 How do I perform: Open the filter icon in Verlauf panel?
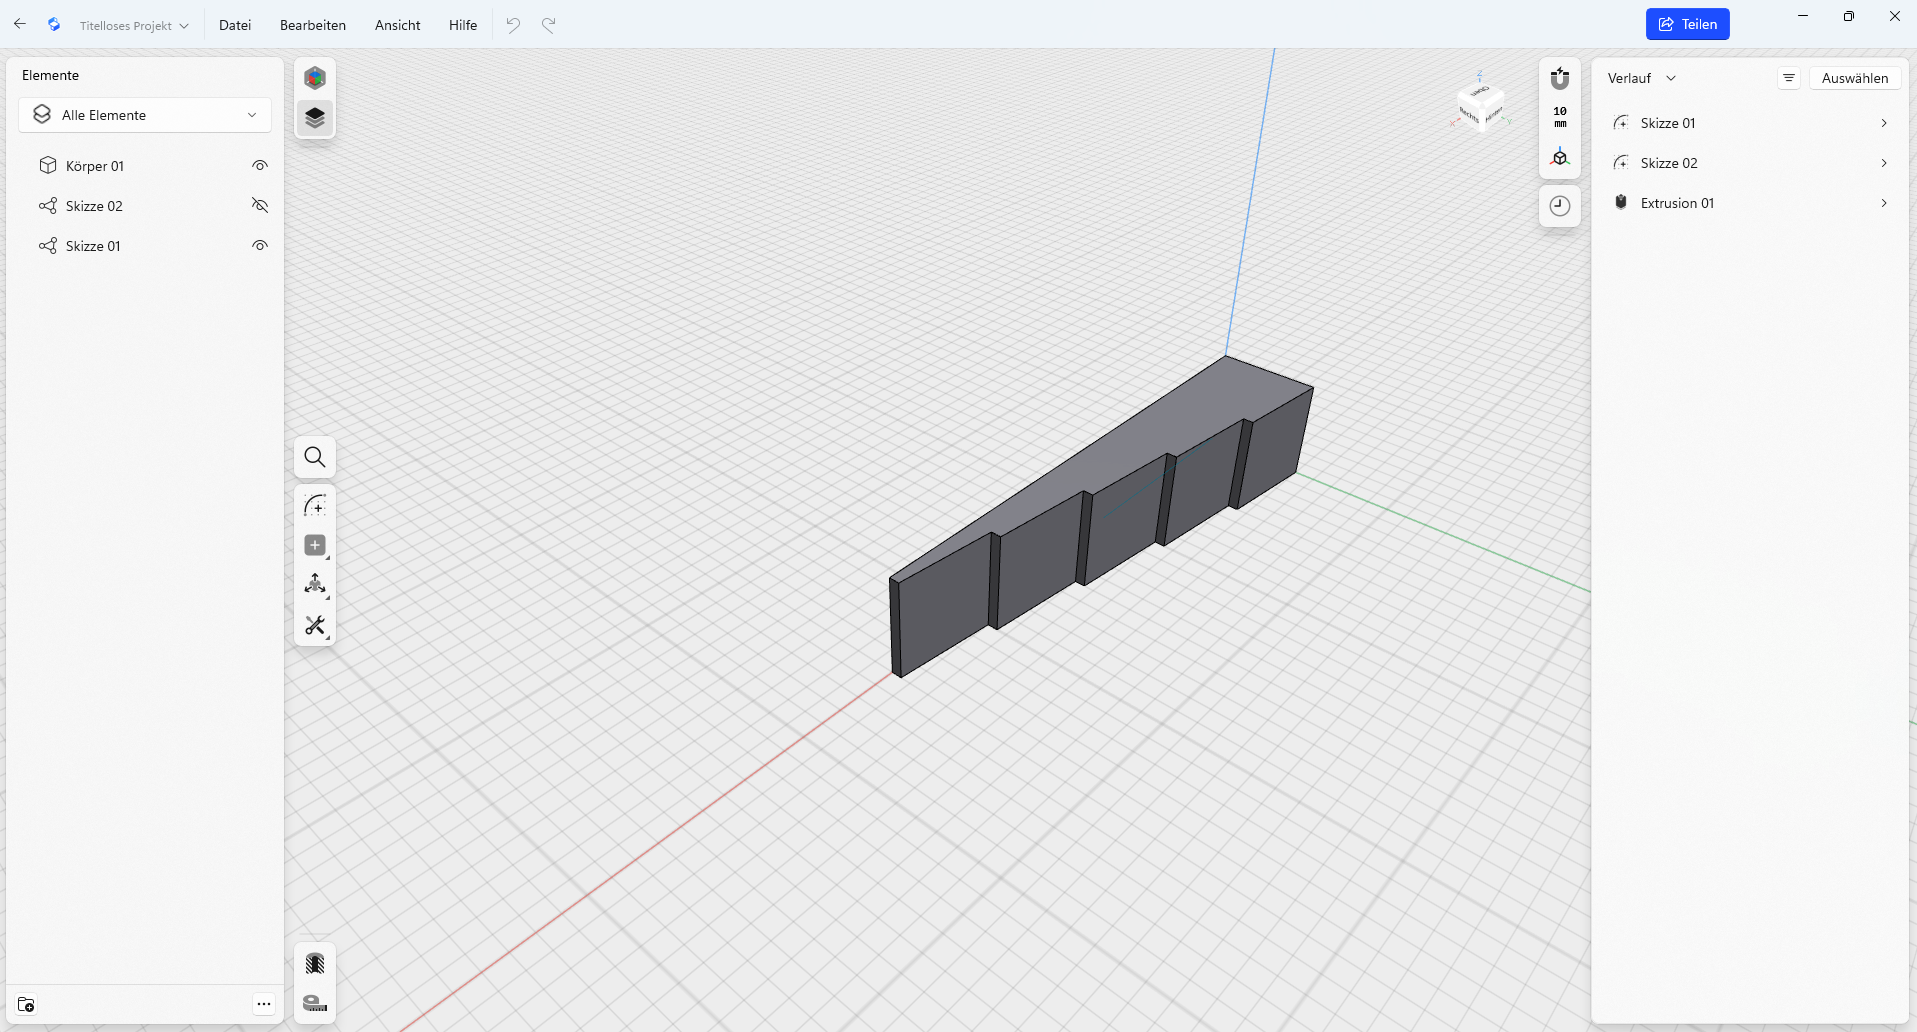click(x=1789, y=78)
